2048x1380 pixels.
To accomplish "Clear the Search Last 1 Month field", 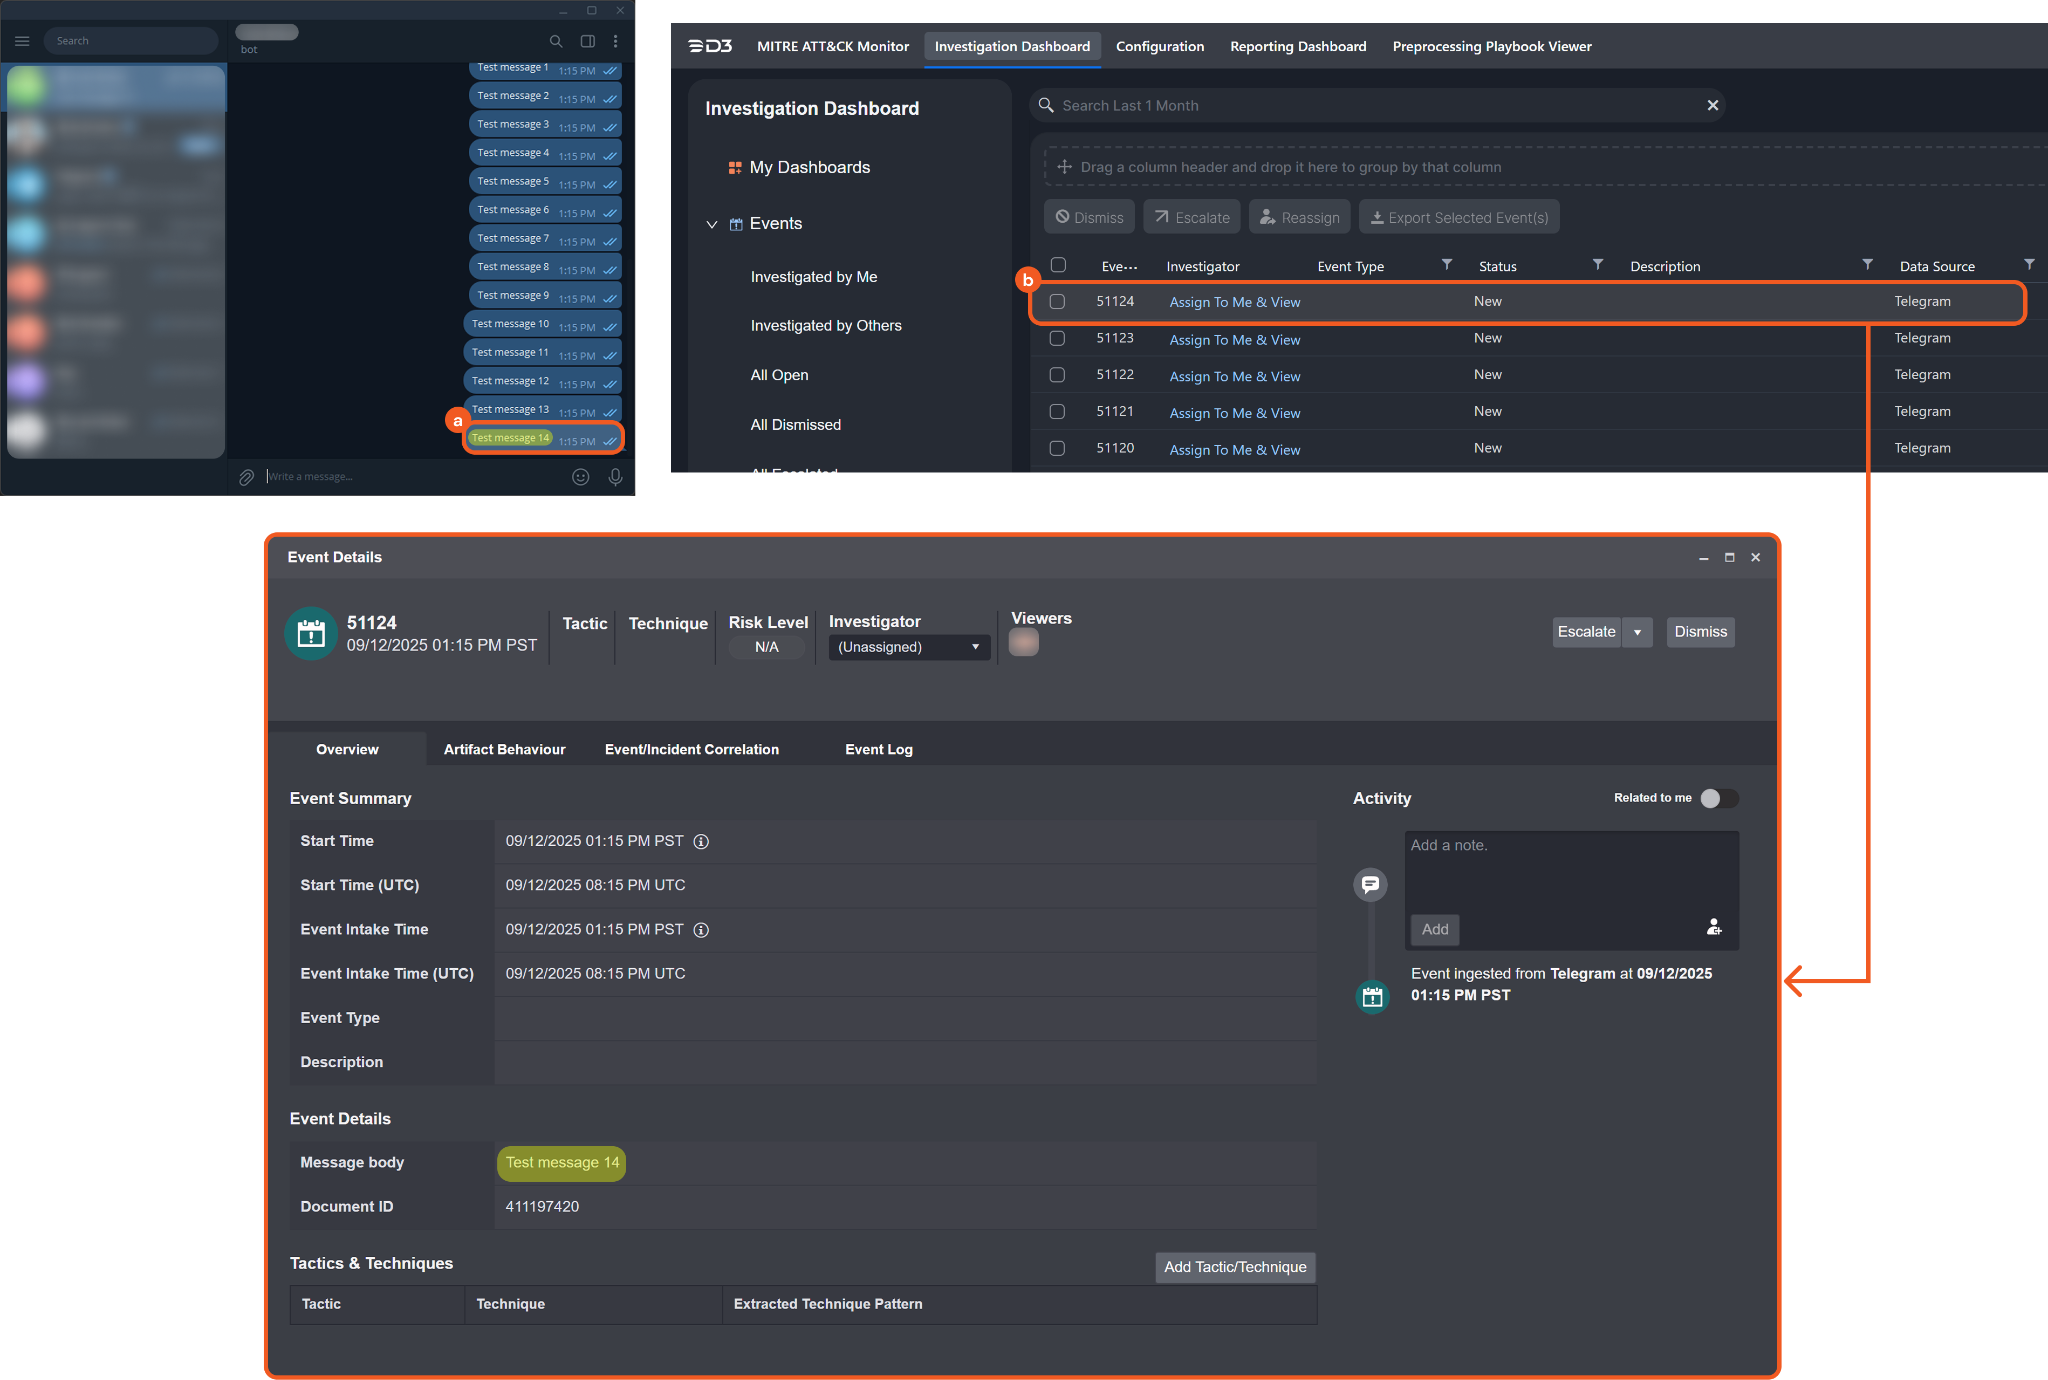I will [x=1712, y=105].
